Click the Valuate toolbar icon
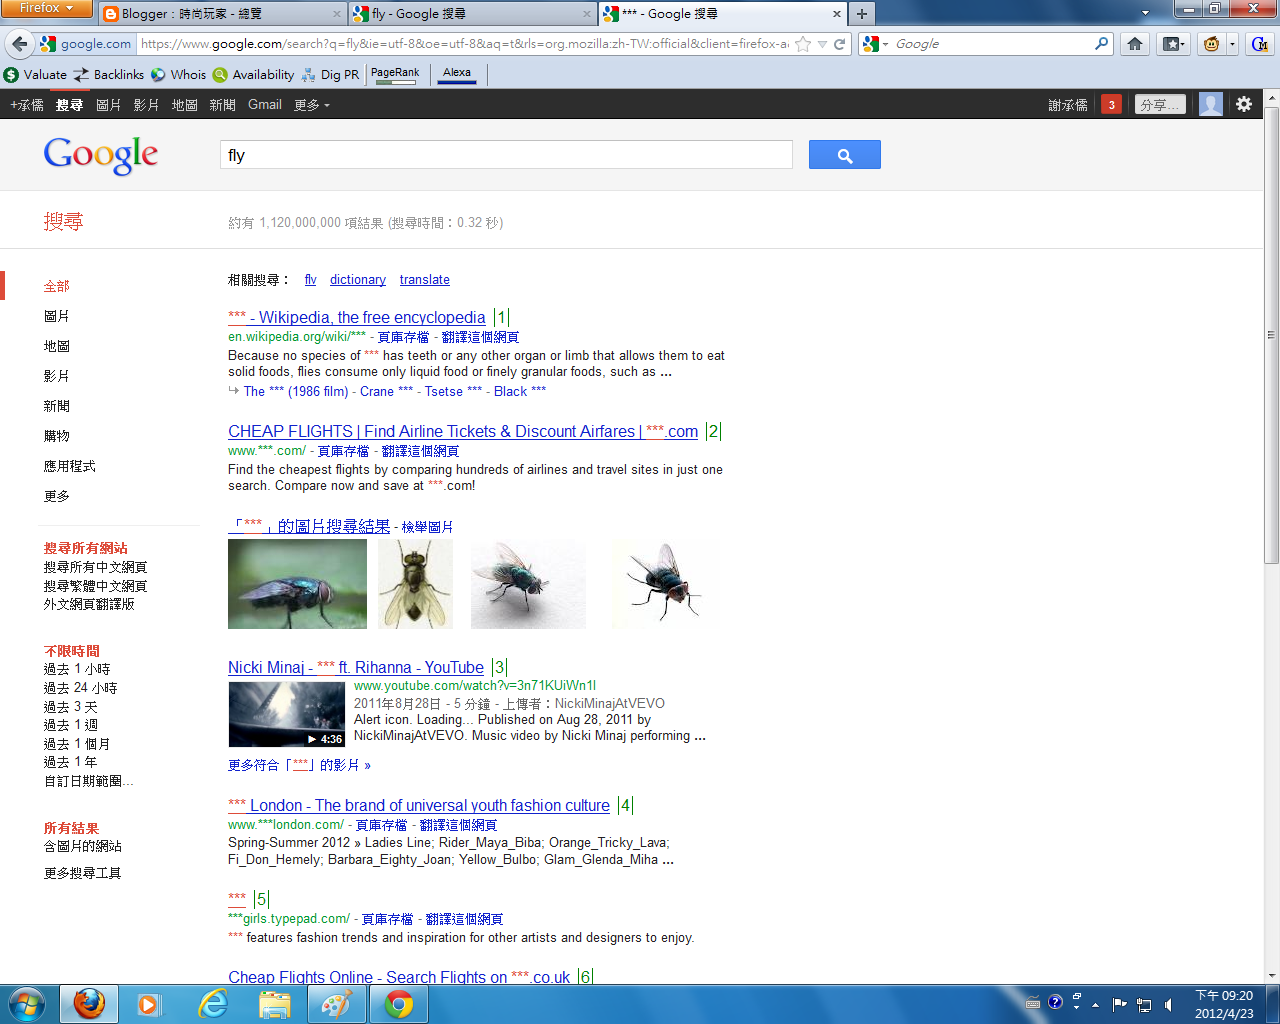Image resolution: width=1280 pixels, height=1024 pixels. (x=35, y=75)
